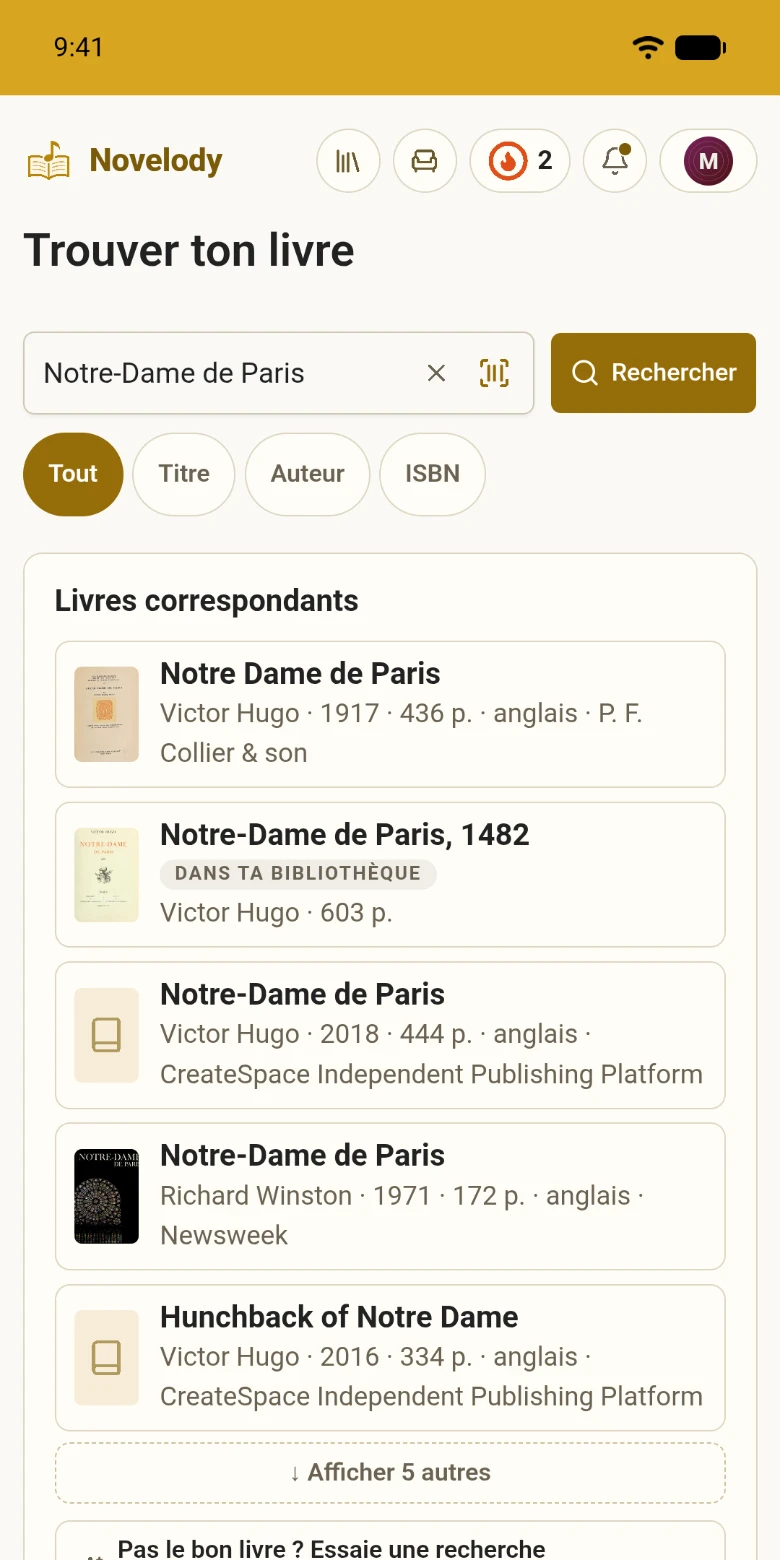Open the reading couch icon
Screen dimensions: 780x1560
click(x=425, y=160)
